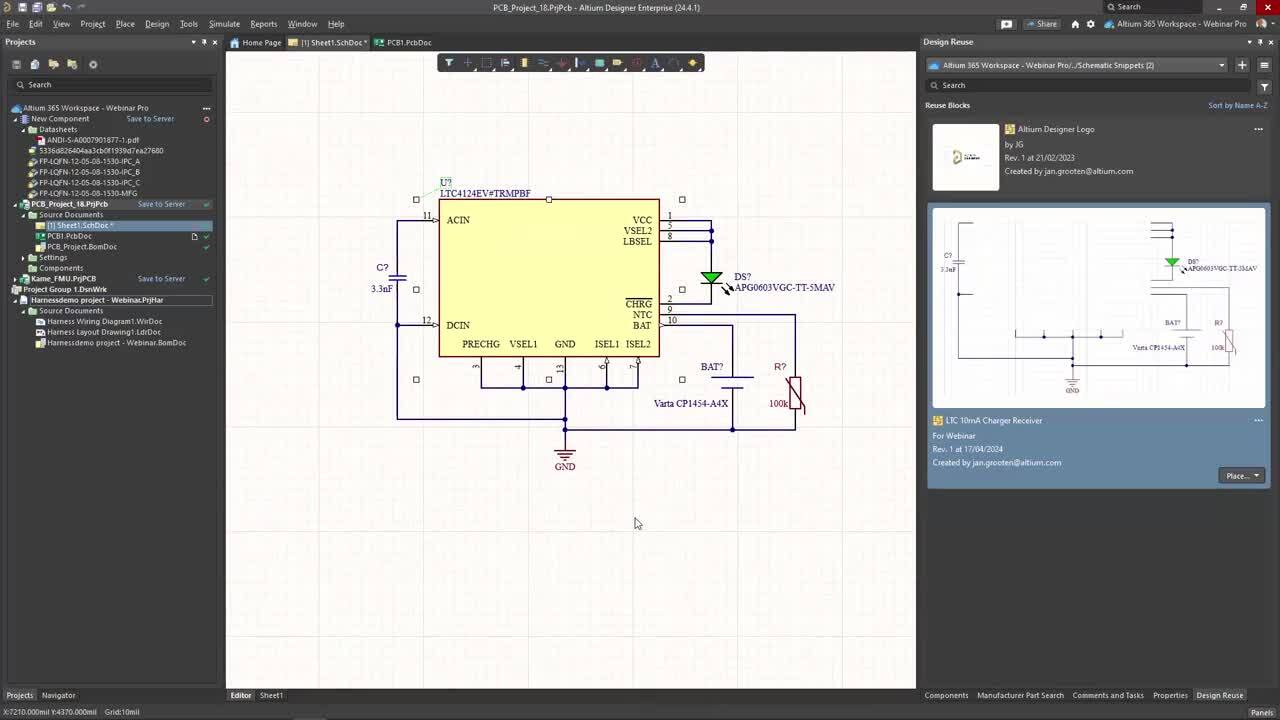The height and width of the screenshot is (720, 1280).
Task: Place a sheet symbol with the green block icon
Action: (600, 63)
